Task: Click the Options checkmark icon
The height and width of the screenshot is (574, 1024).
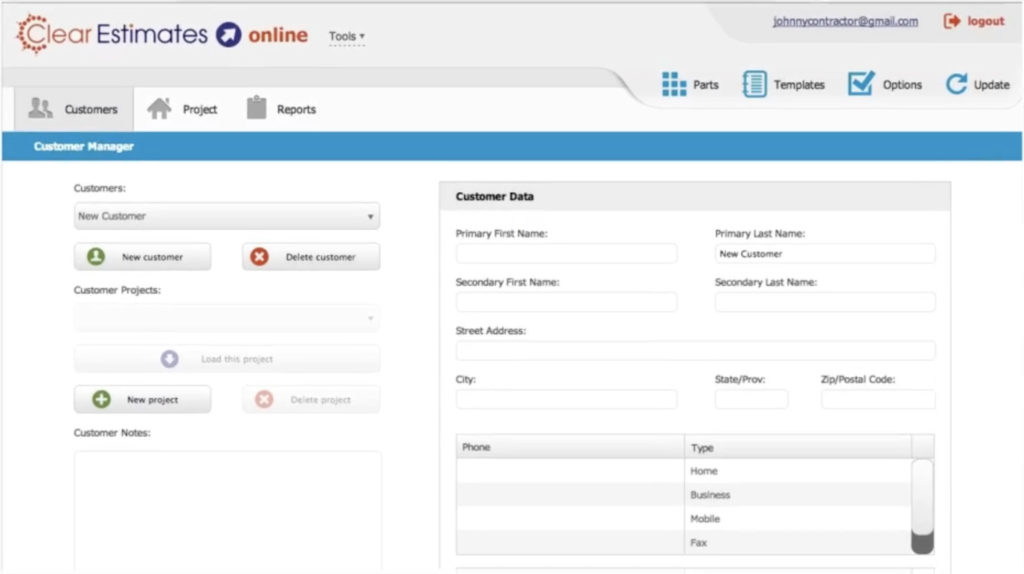Action: pos(860,85)
